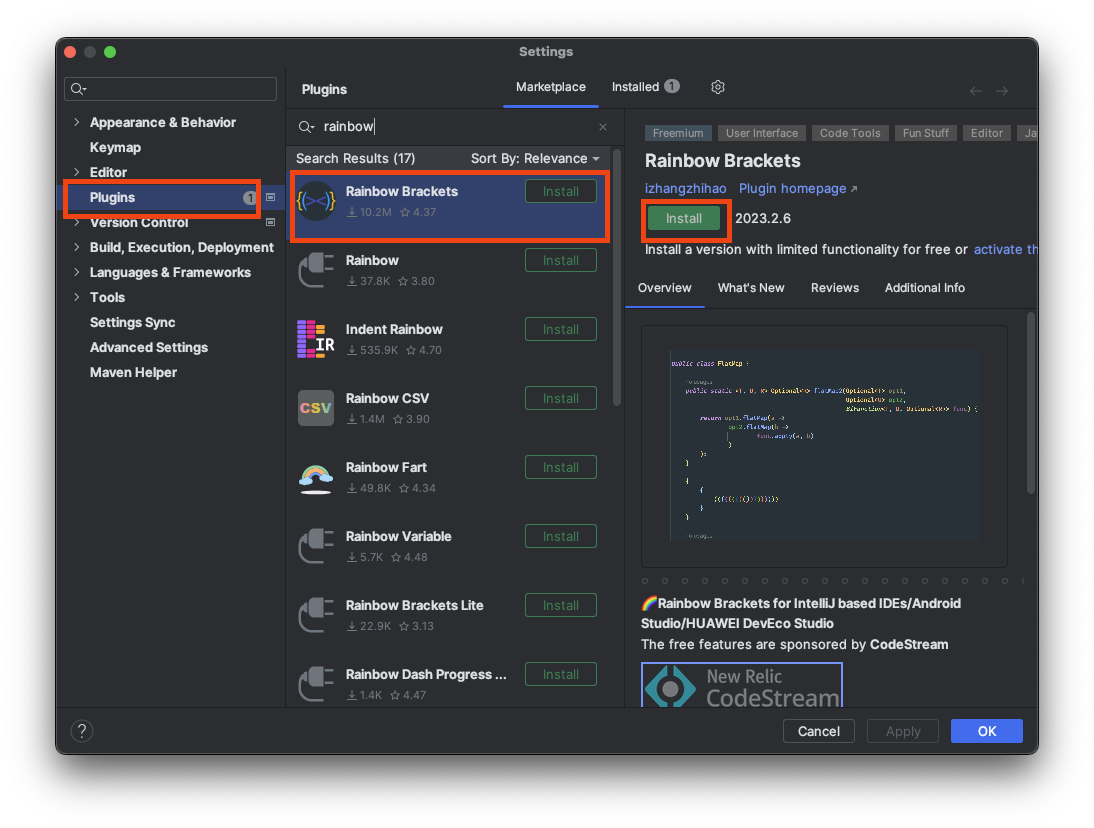The height and width of the screenshot is (828, 1094).
Task: Click the Fun Stuff tag
Action: pos(925,133)
